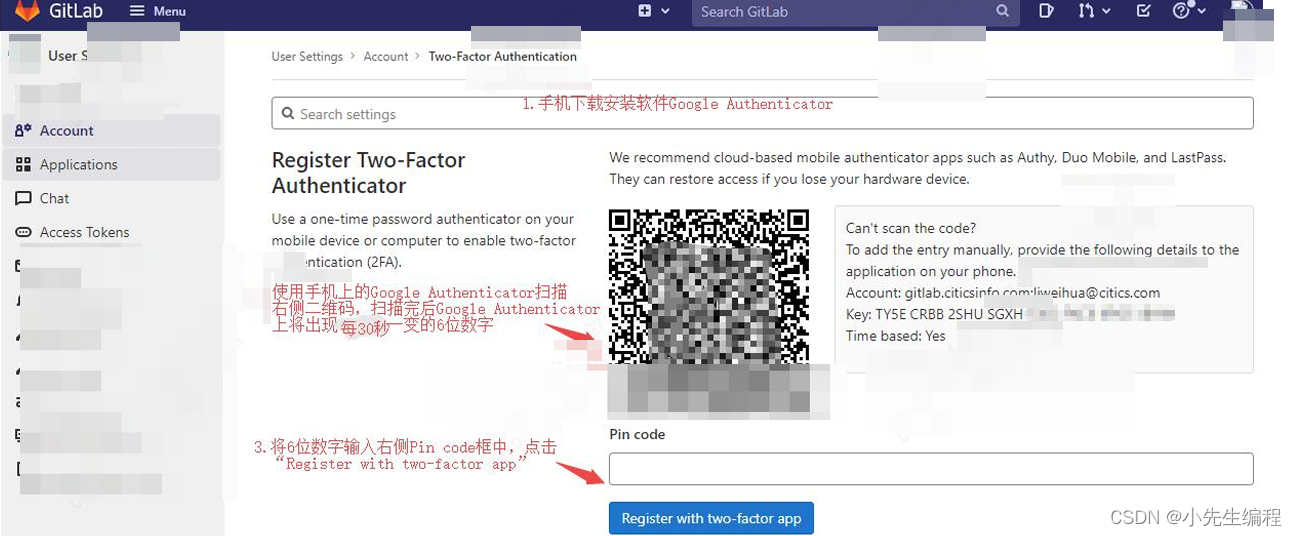
Task: Click the Access Tokens icon
Action: point(23,233)
